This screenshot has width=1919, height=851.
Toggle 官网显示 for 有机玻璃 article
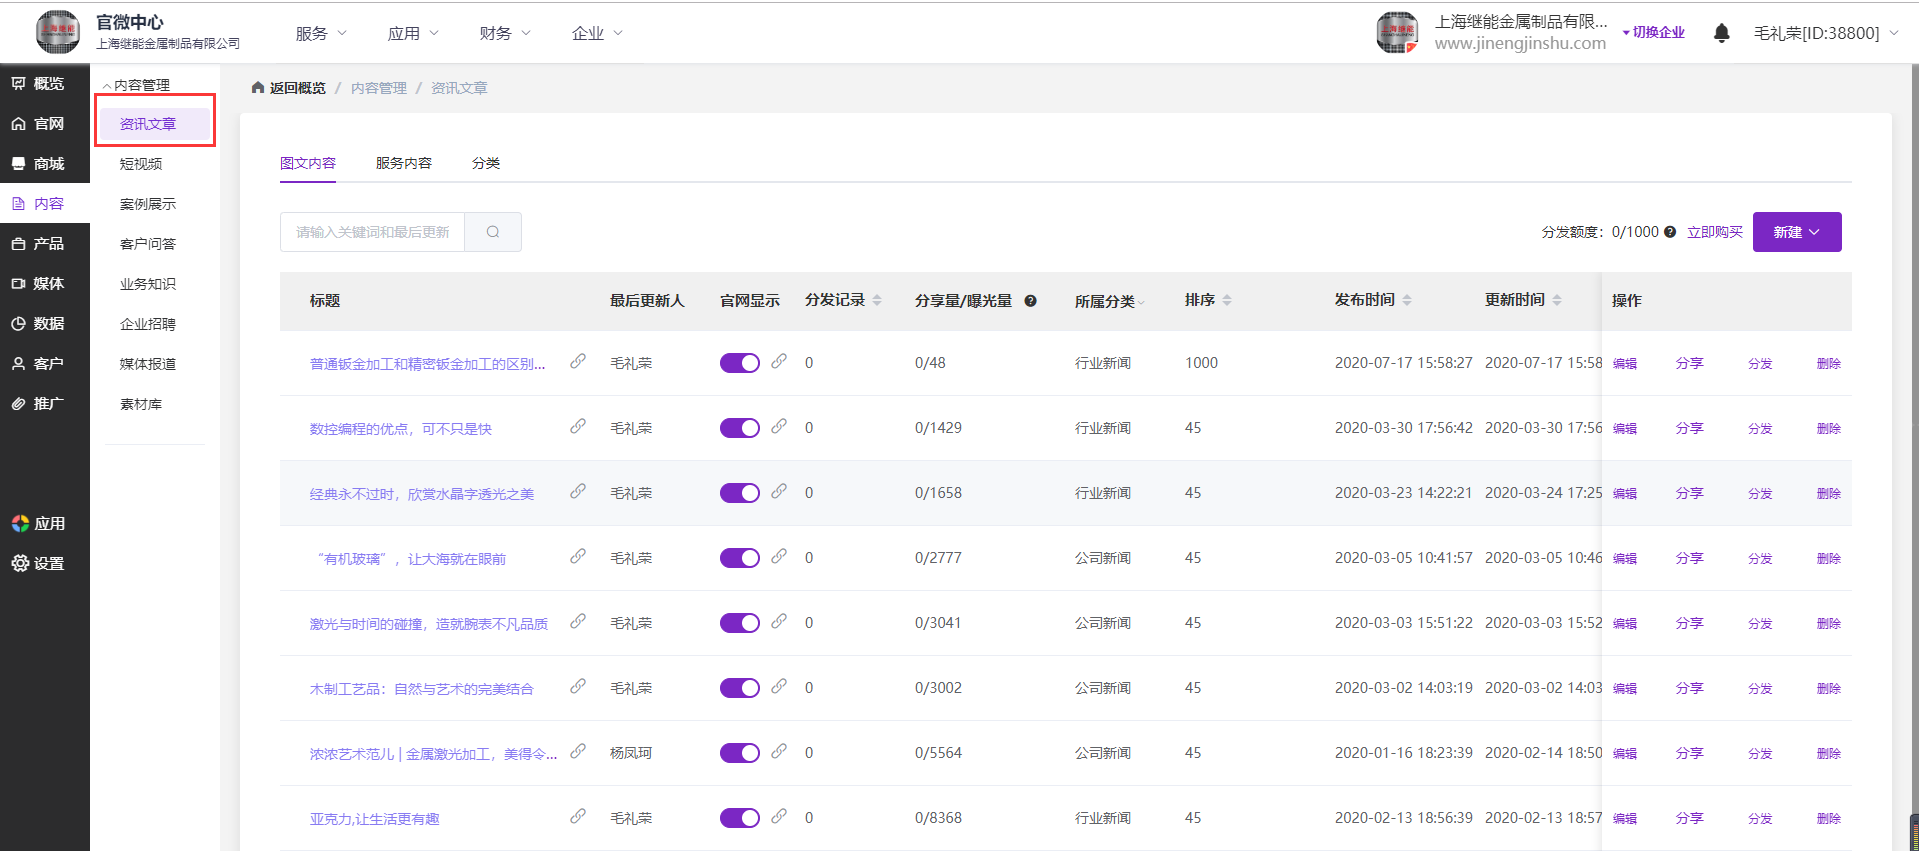(x=740, y=558)
